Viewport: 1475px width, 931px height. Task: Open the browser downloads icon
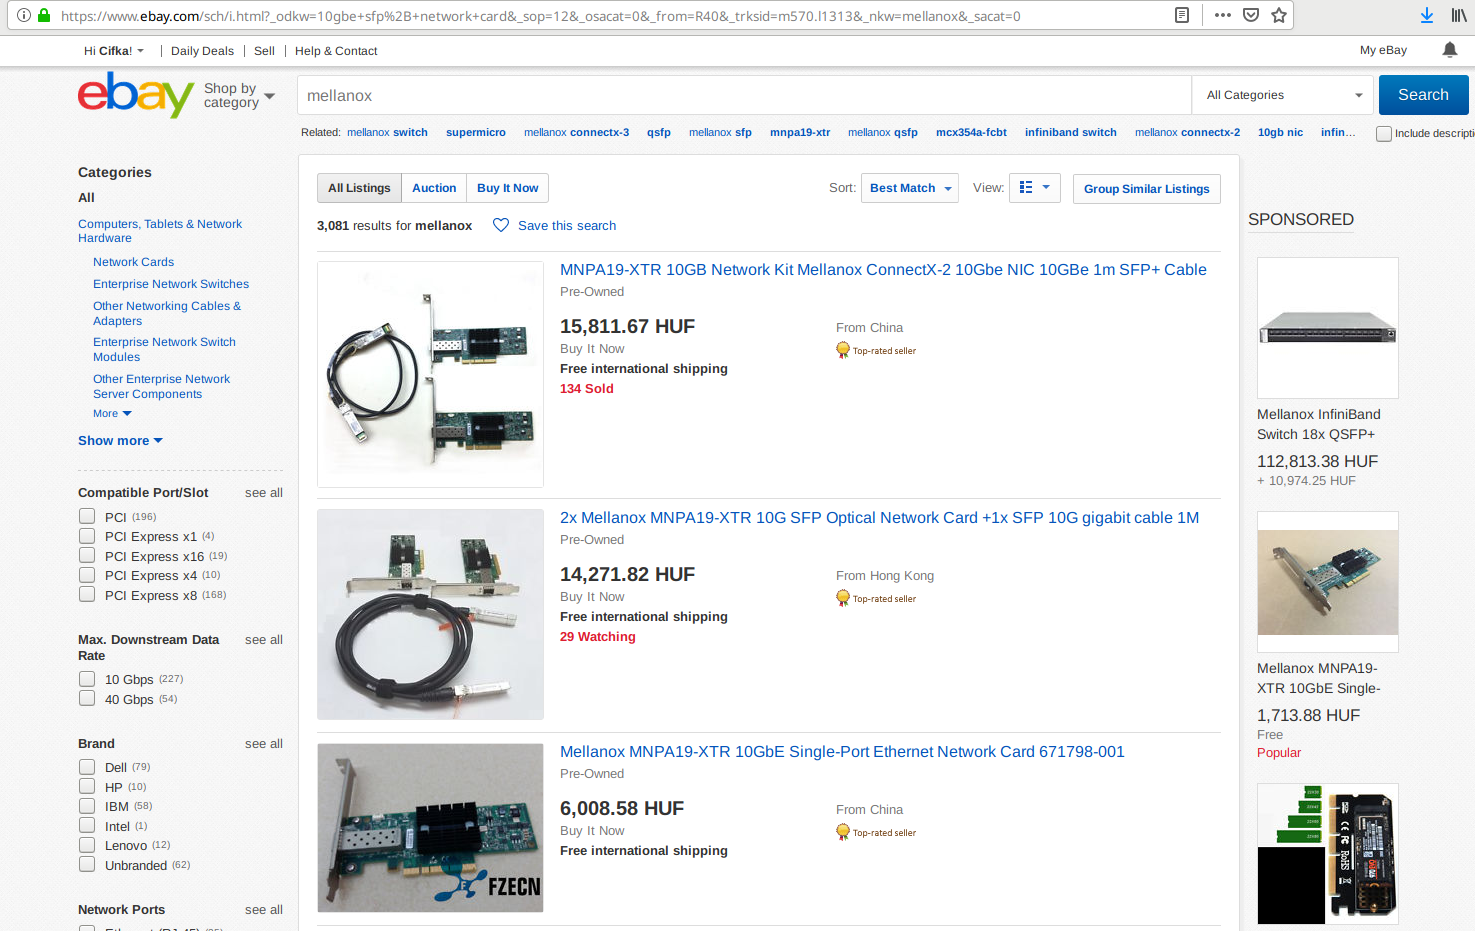tap(1427, 15)
